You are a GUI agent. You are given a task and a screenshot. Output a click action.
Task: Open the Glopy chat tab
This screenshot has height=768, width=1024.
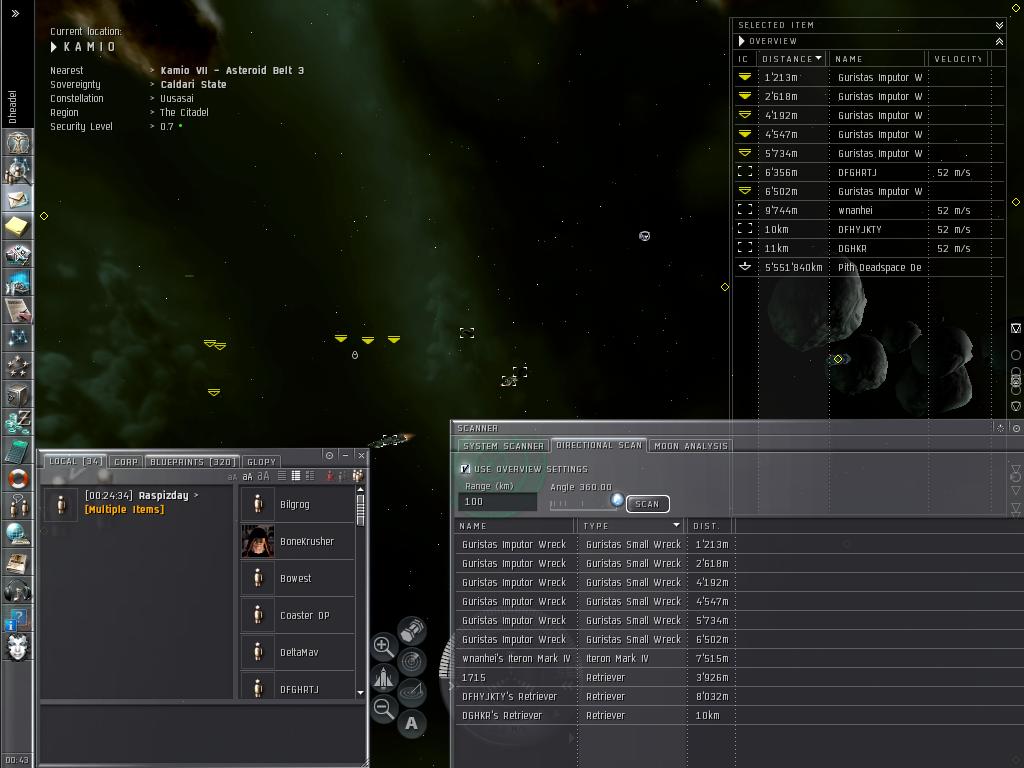pos(261,462)
